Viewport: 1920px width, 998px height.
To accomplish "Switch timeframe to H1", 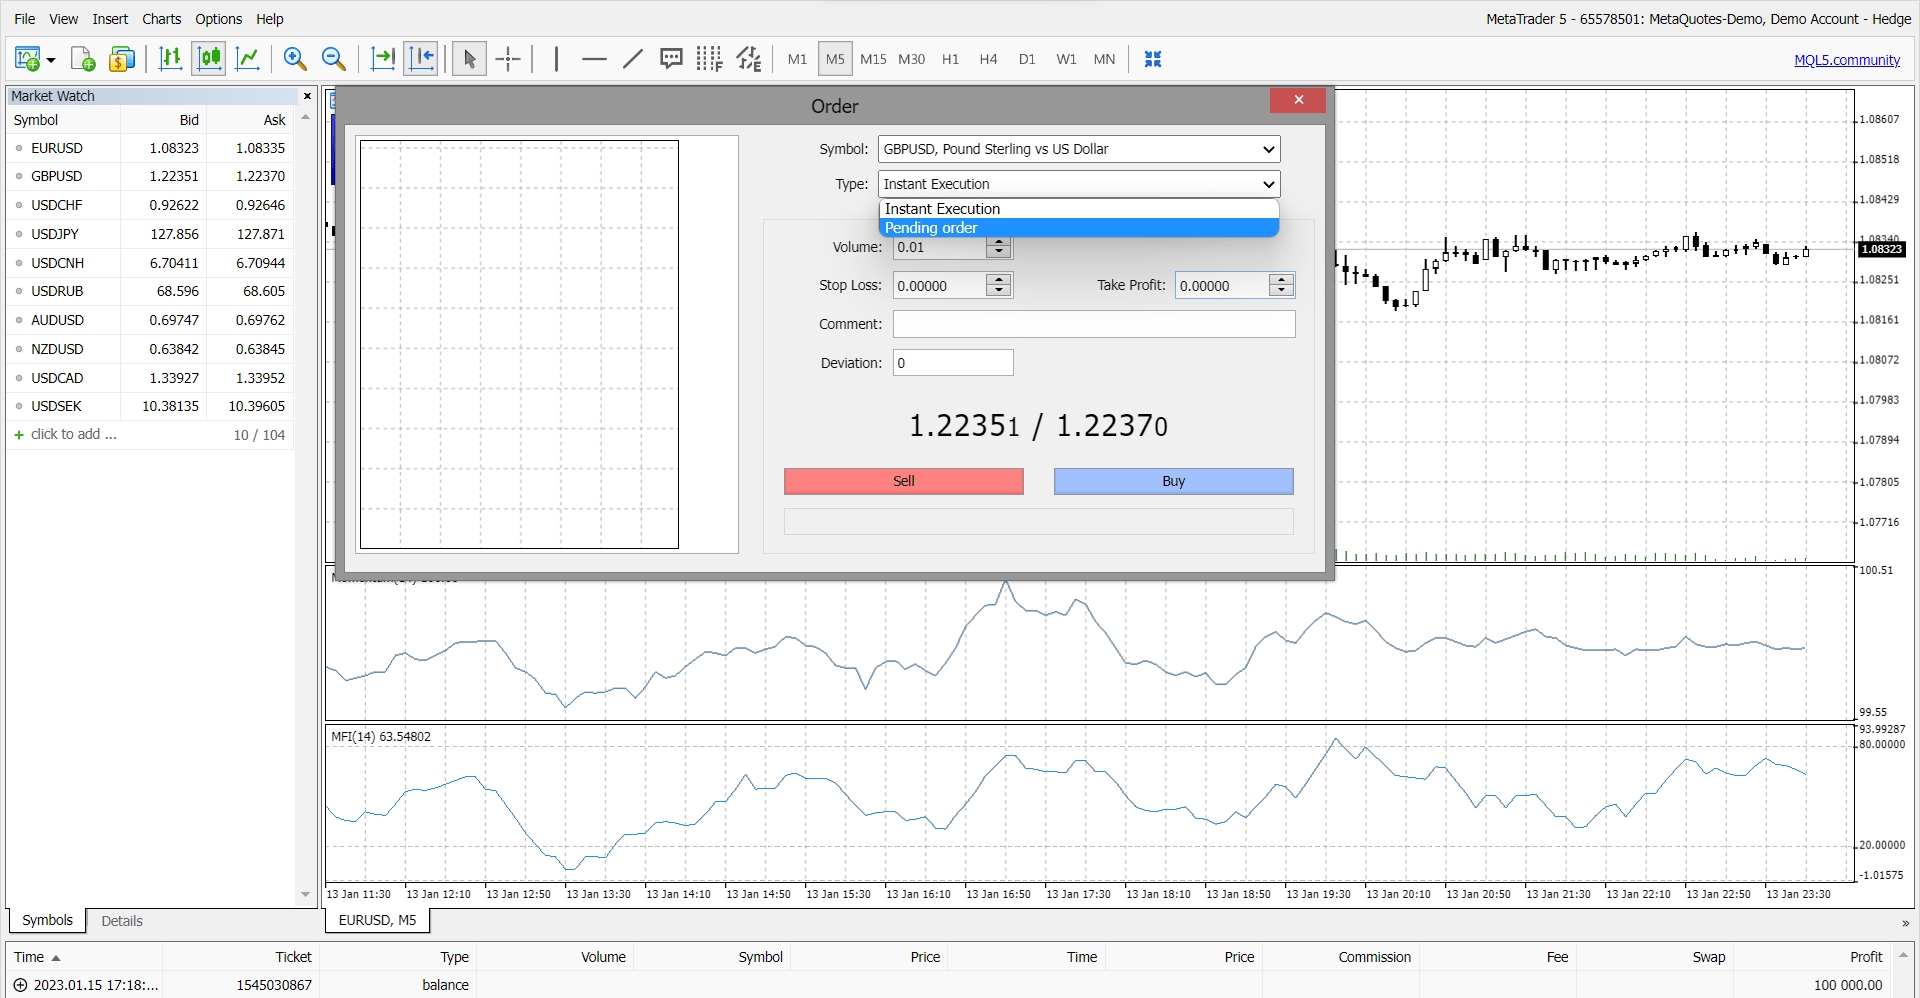I will [x=950, y=59].
